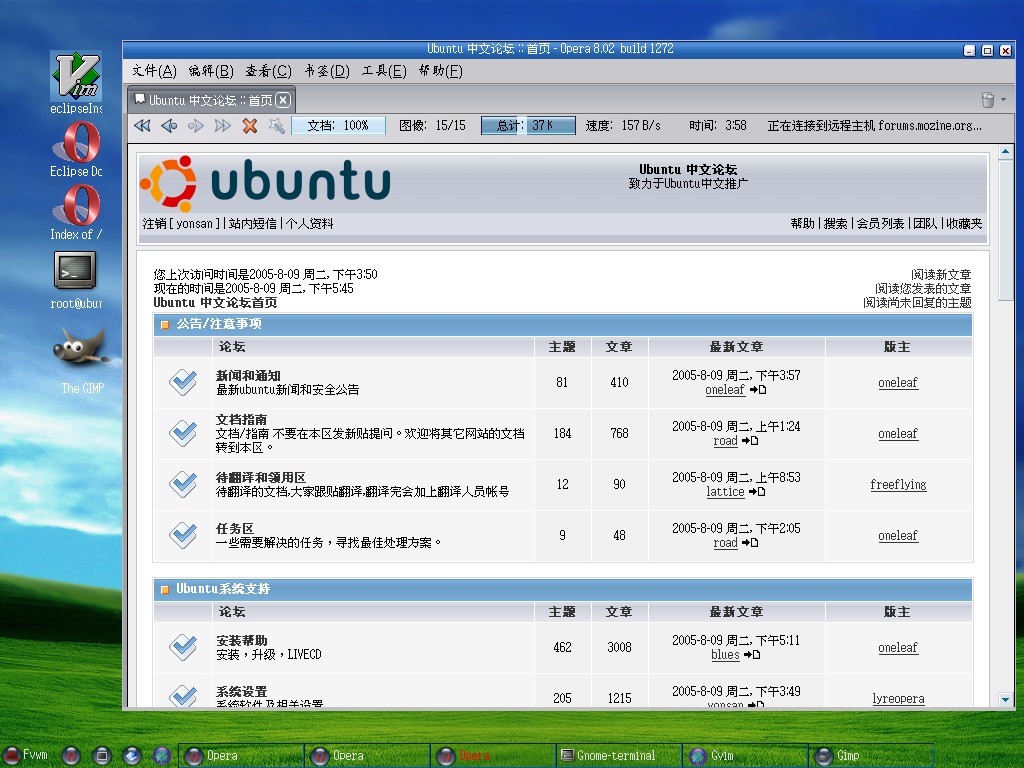This screenshot has width=1024, height=768.
Task: Open the Index of / Opera desktop icon
Action: click(76, 213)
